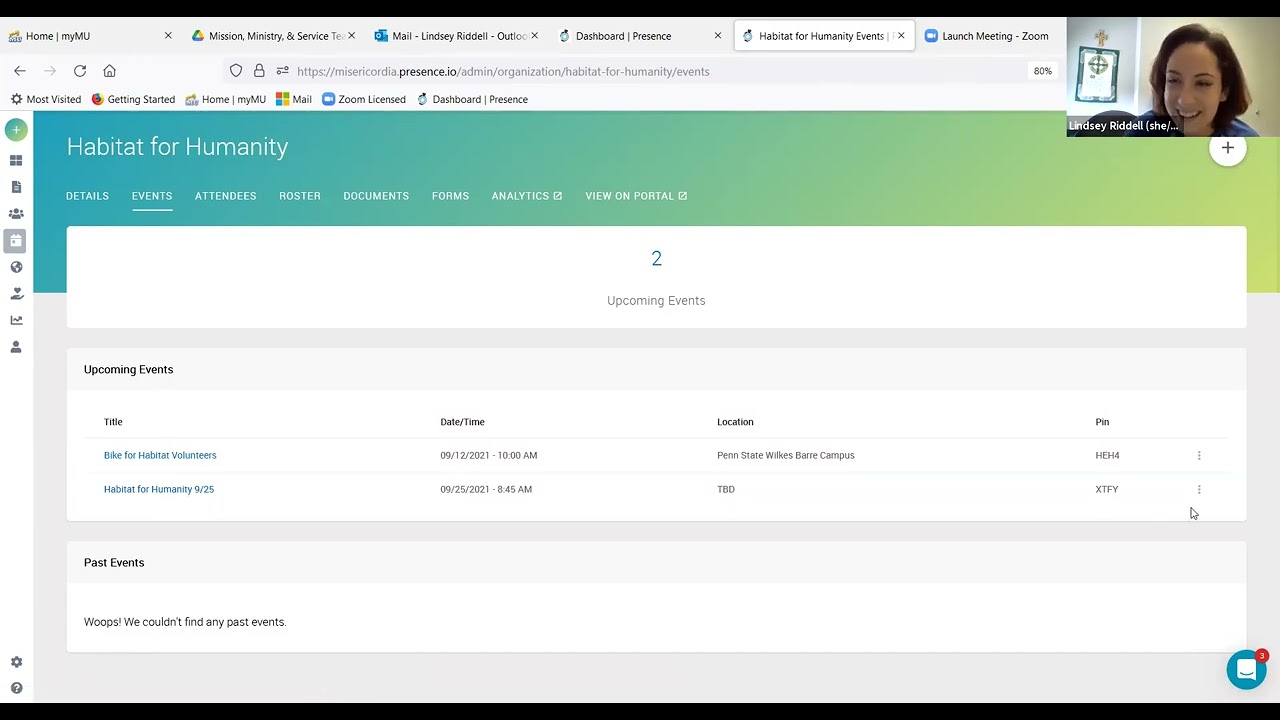Open Zoom Licensed bookmark

click(x=364, y=99)
